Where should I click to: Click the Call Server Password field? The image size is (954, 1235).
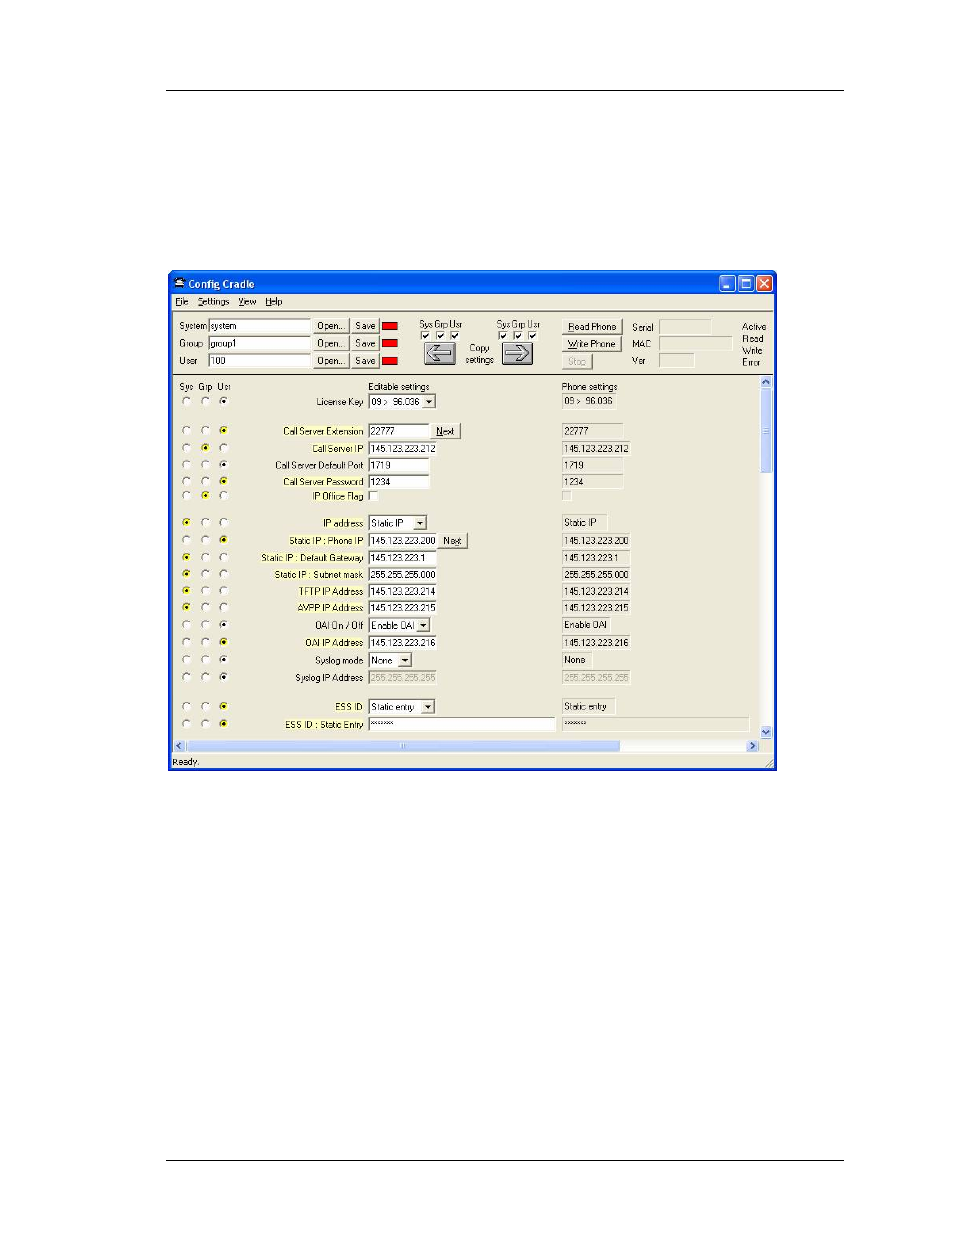(399, 482)
